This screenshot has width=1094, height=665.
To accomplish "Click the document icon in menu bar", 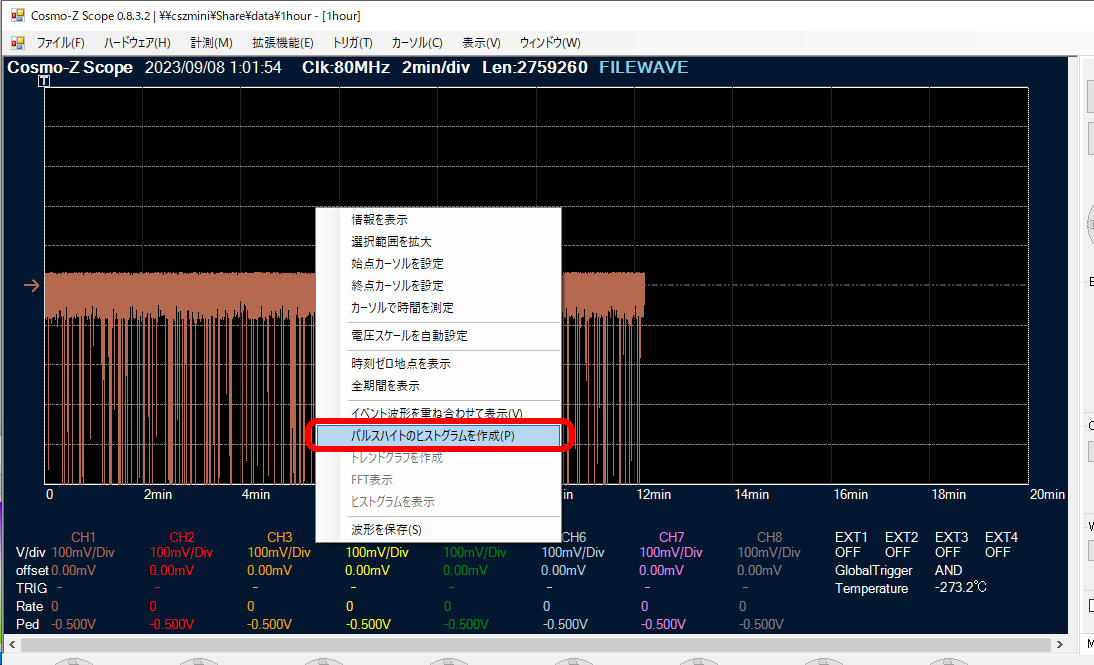I will pos(17,43).
